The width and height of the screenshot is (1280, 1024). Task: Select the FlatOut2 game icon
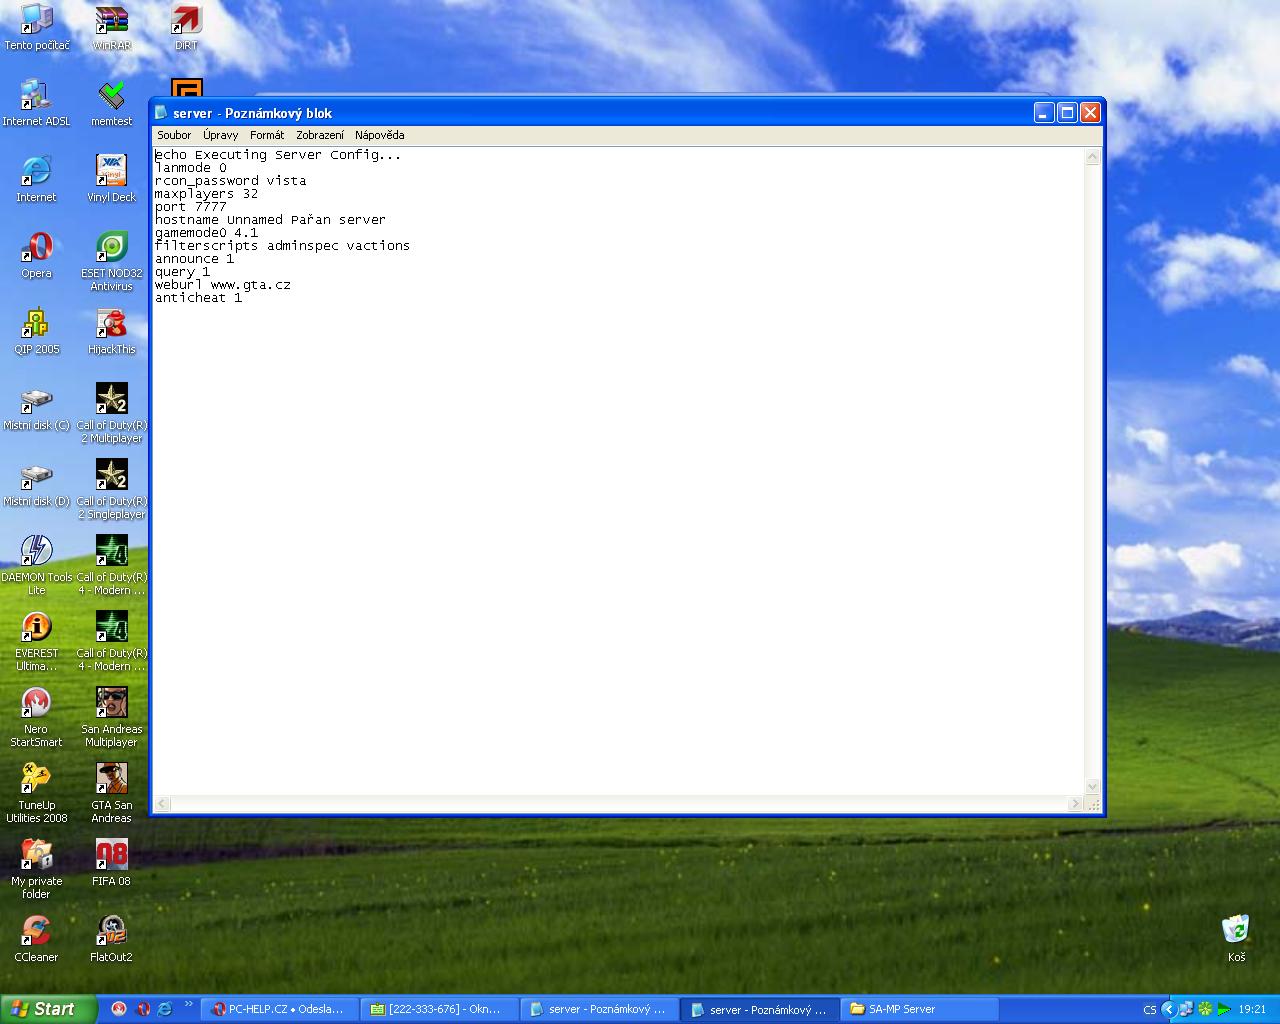tap(111, 939)
